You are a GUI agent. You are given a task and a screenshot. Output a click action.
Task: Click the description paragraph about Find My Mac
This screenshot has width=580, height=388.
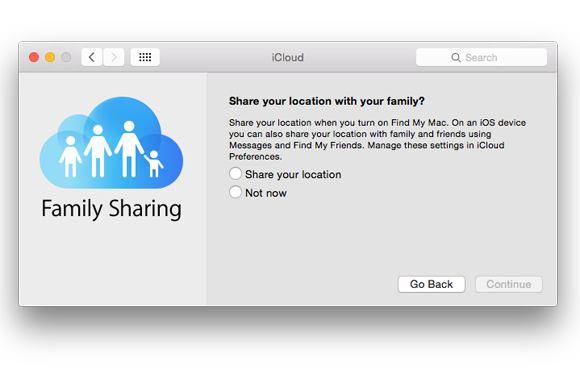pos(377,139)
